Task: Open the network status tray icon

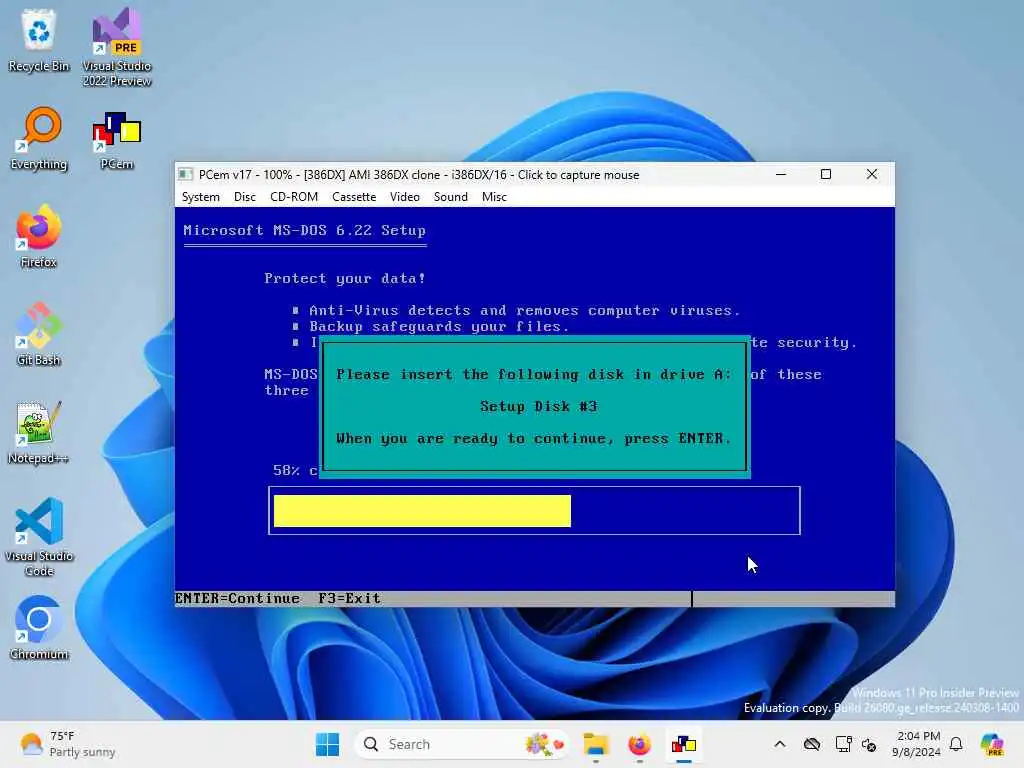Action: [x=843, y=744]
